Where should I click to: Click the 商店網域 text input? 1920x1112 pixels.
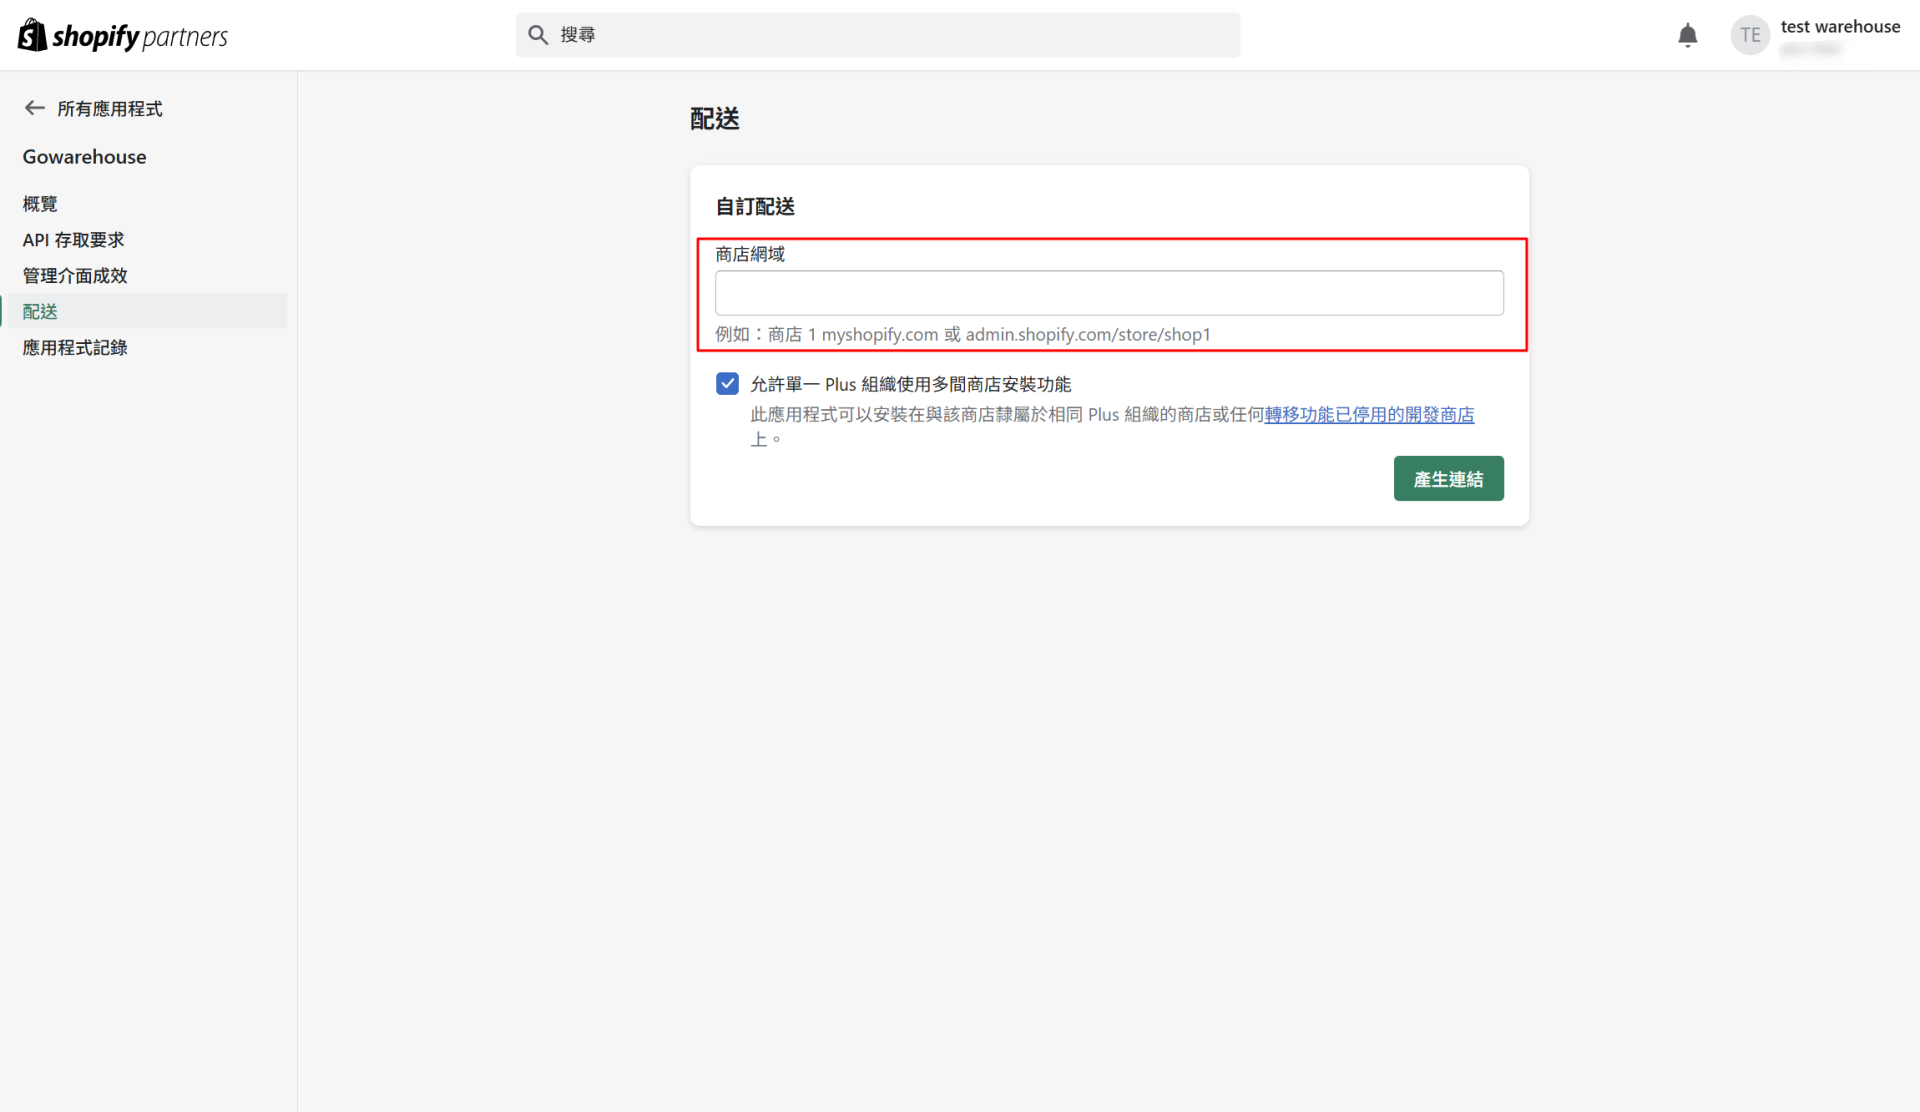[x=1108, y=293]
